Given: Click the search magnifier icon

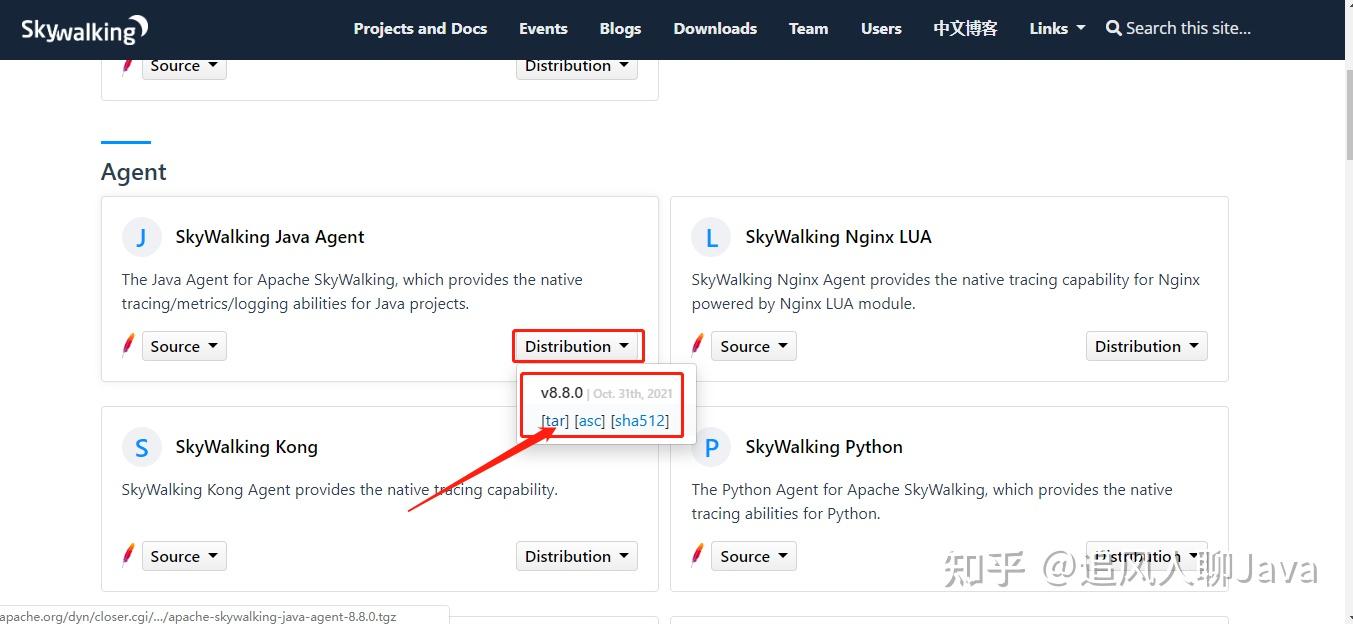Looking at the screenshot, I should point(1113,28).
